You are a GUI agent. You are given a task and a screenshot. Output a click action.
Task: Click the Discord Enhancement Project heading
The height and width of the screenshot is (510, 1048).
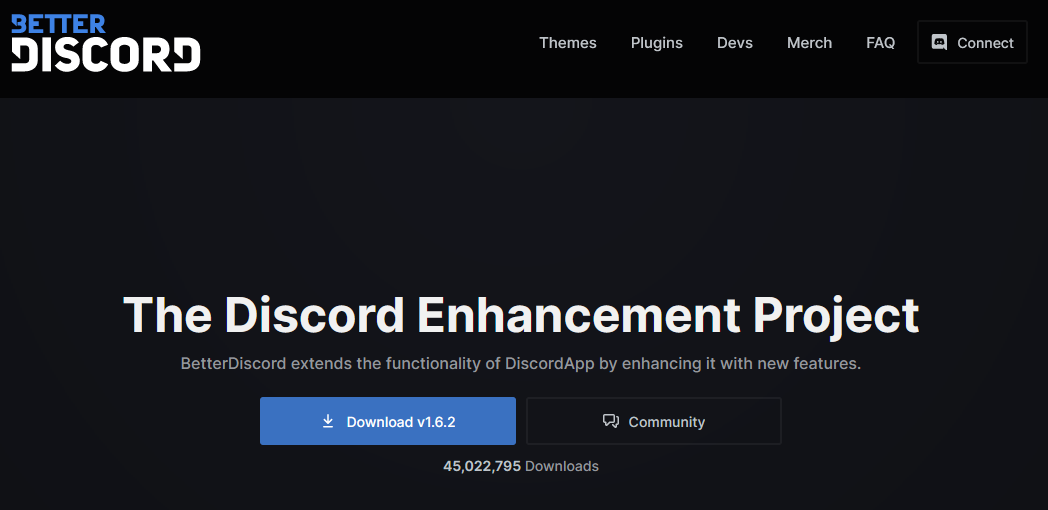(521, 314)
